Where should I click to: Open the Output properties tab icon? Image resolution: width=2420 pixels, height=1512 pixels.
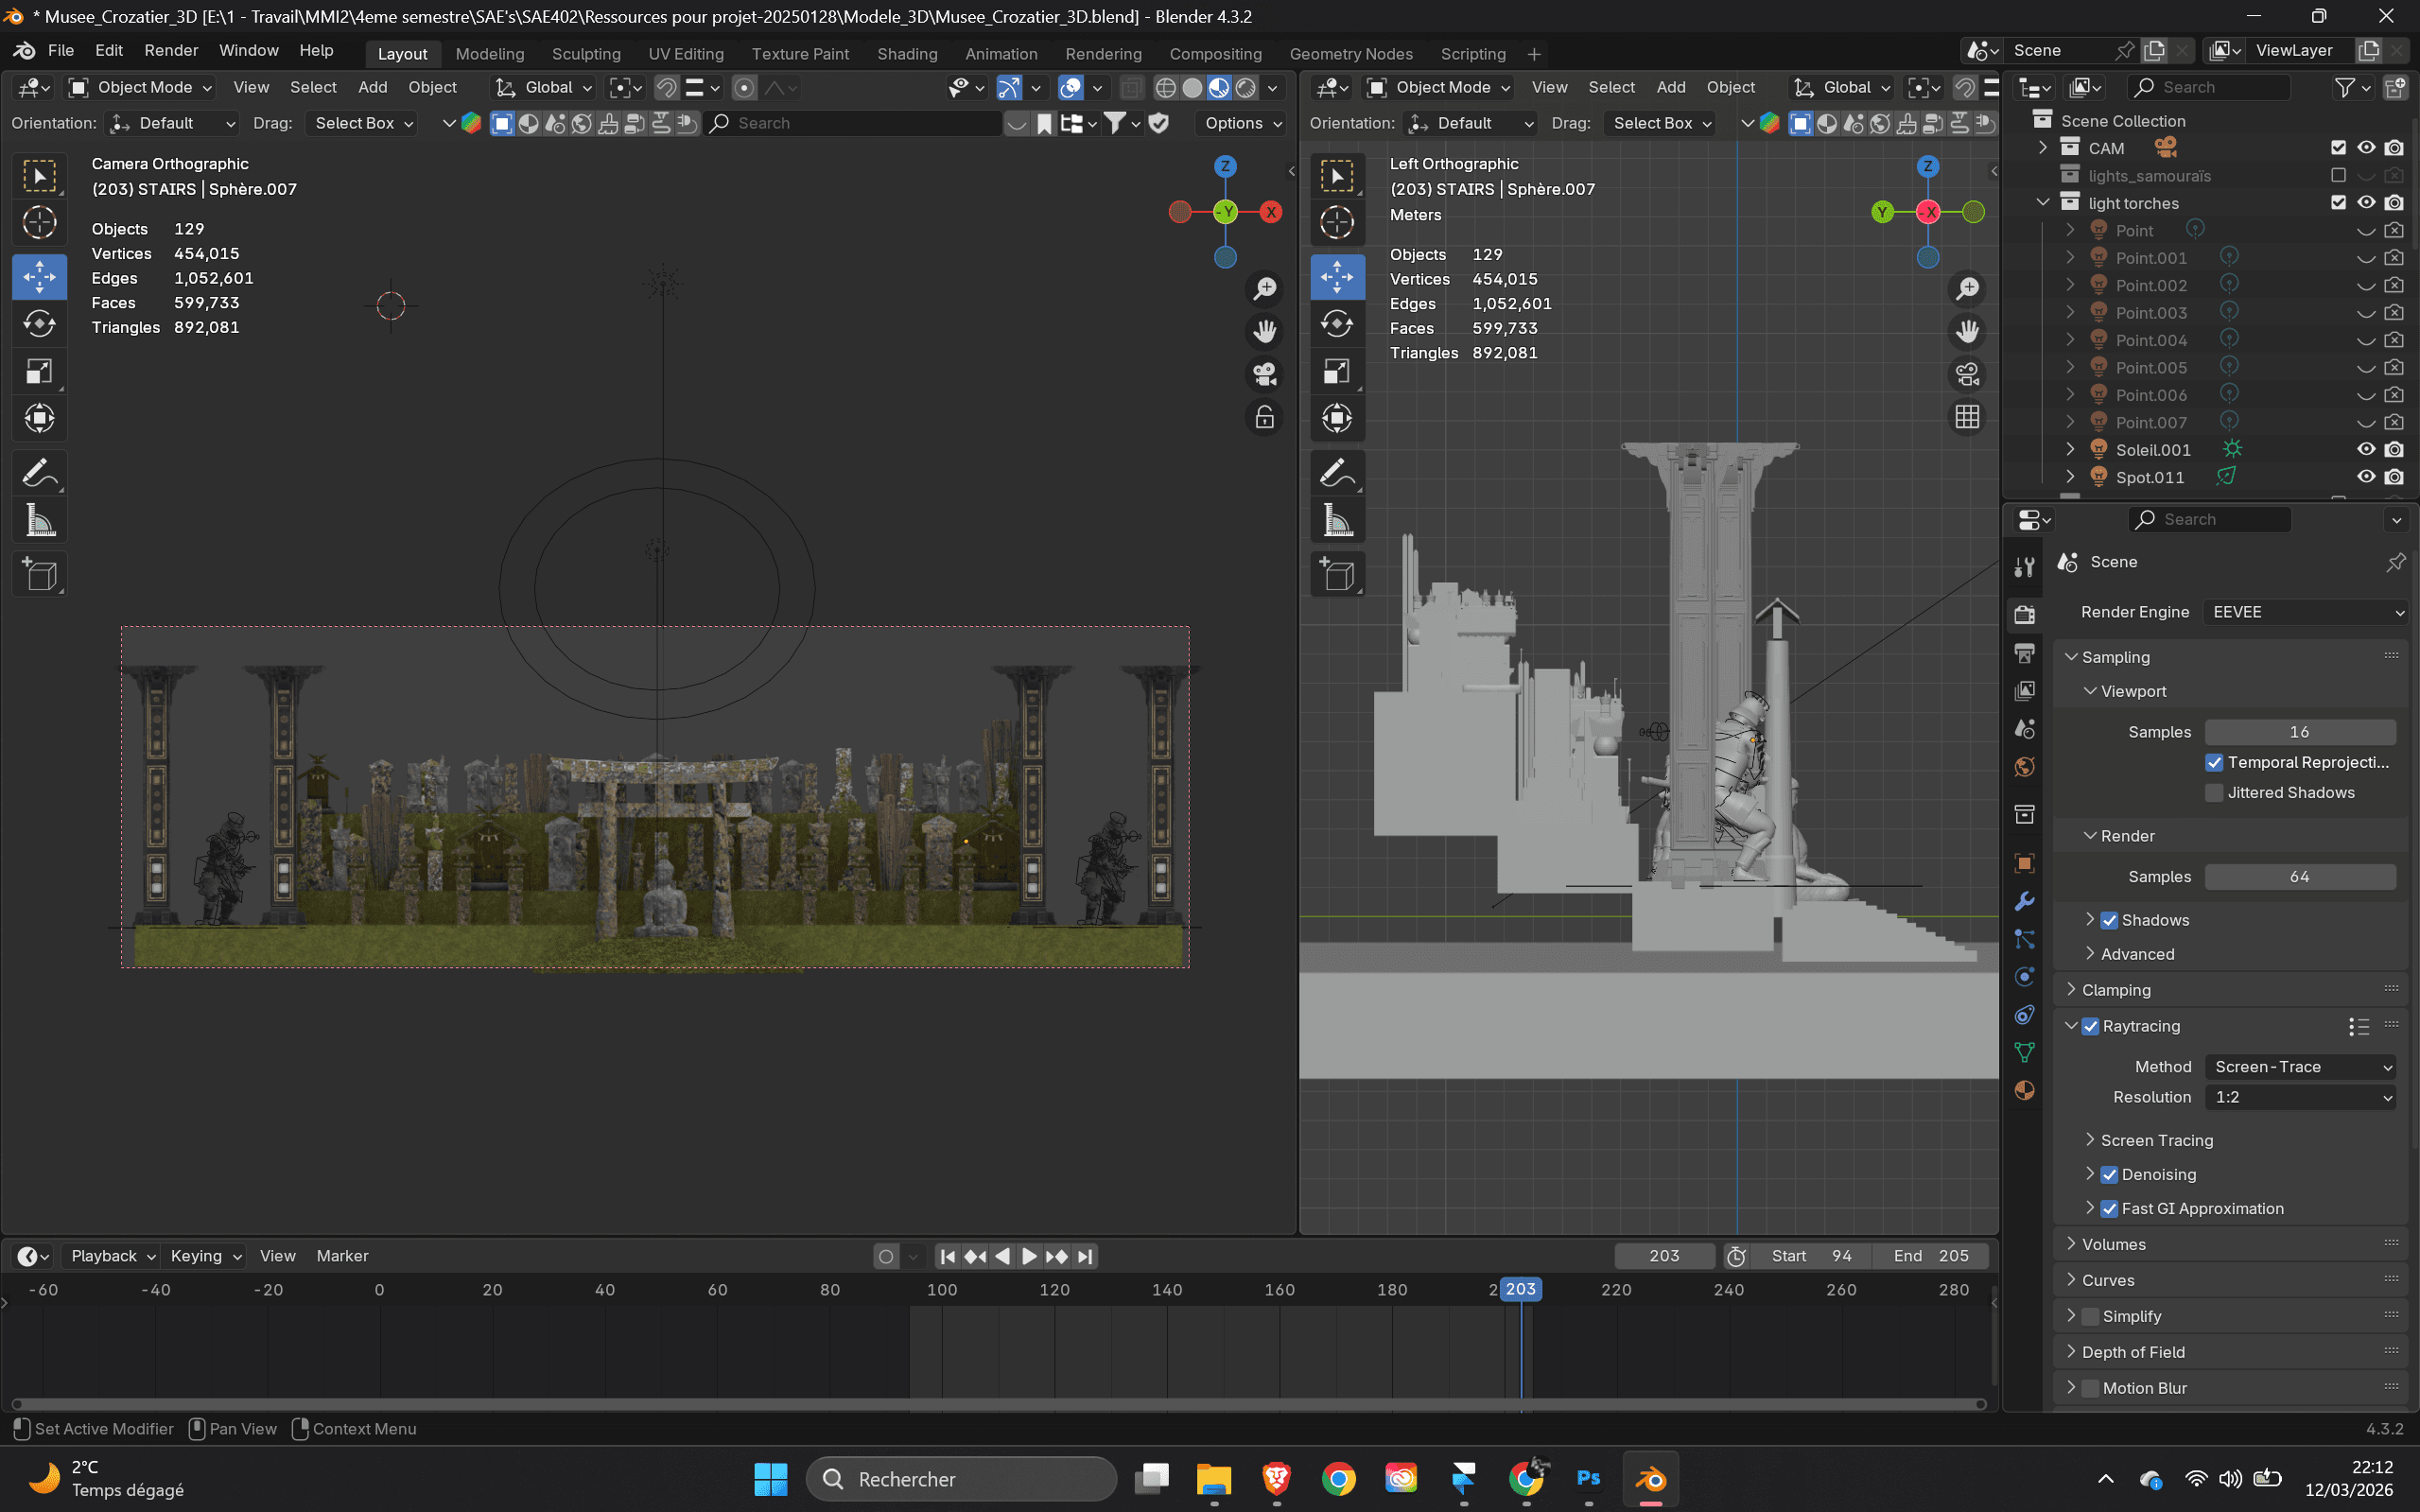2025,653
